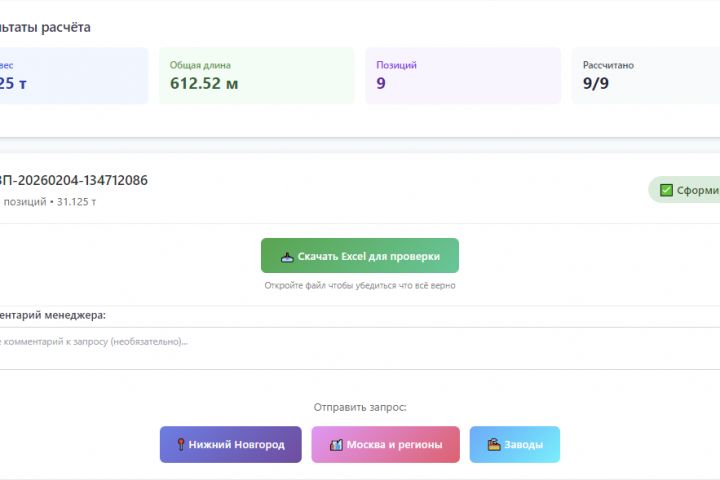Screen dimensions: 720x480
Task: Click the calculation results heading
Action: point(46,27)
